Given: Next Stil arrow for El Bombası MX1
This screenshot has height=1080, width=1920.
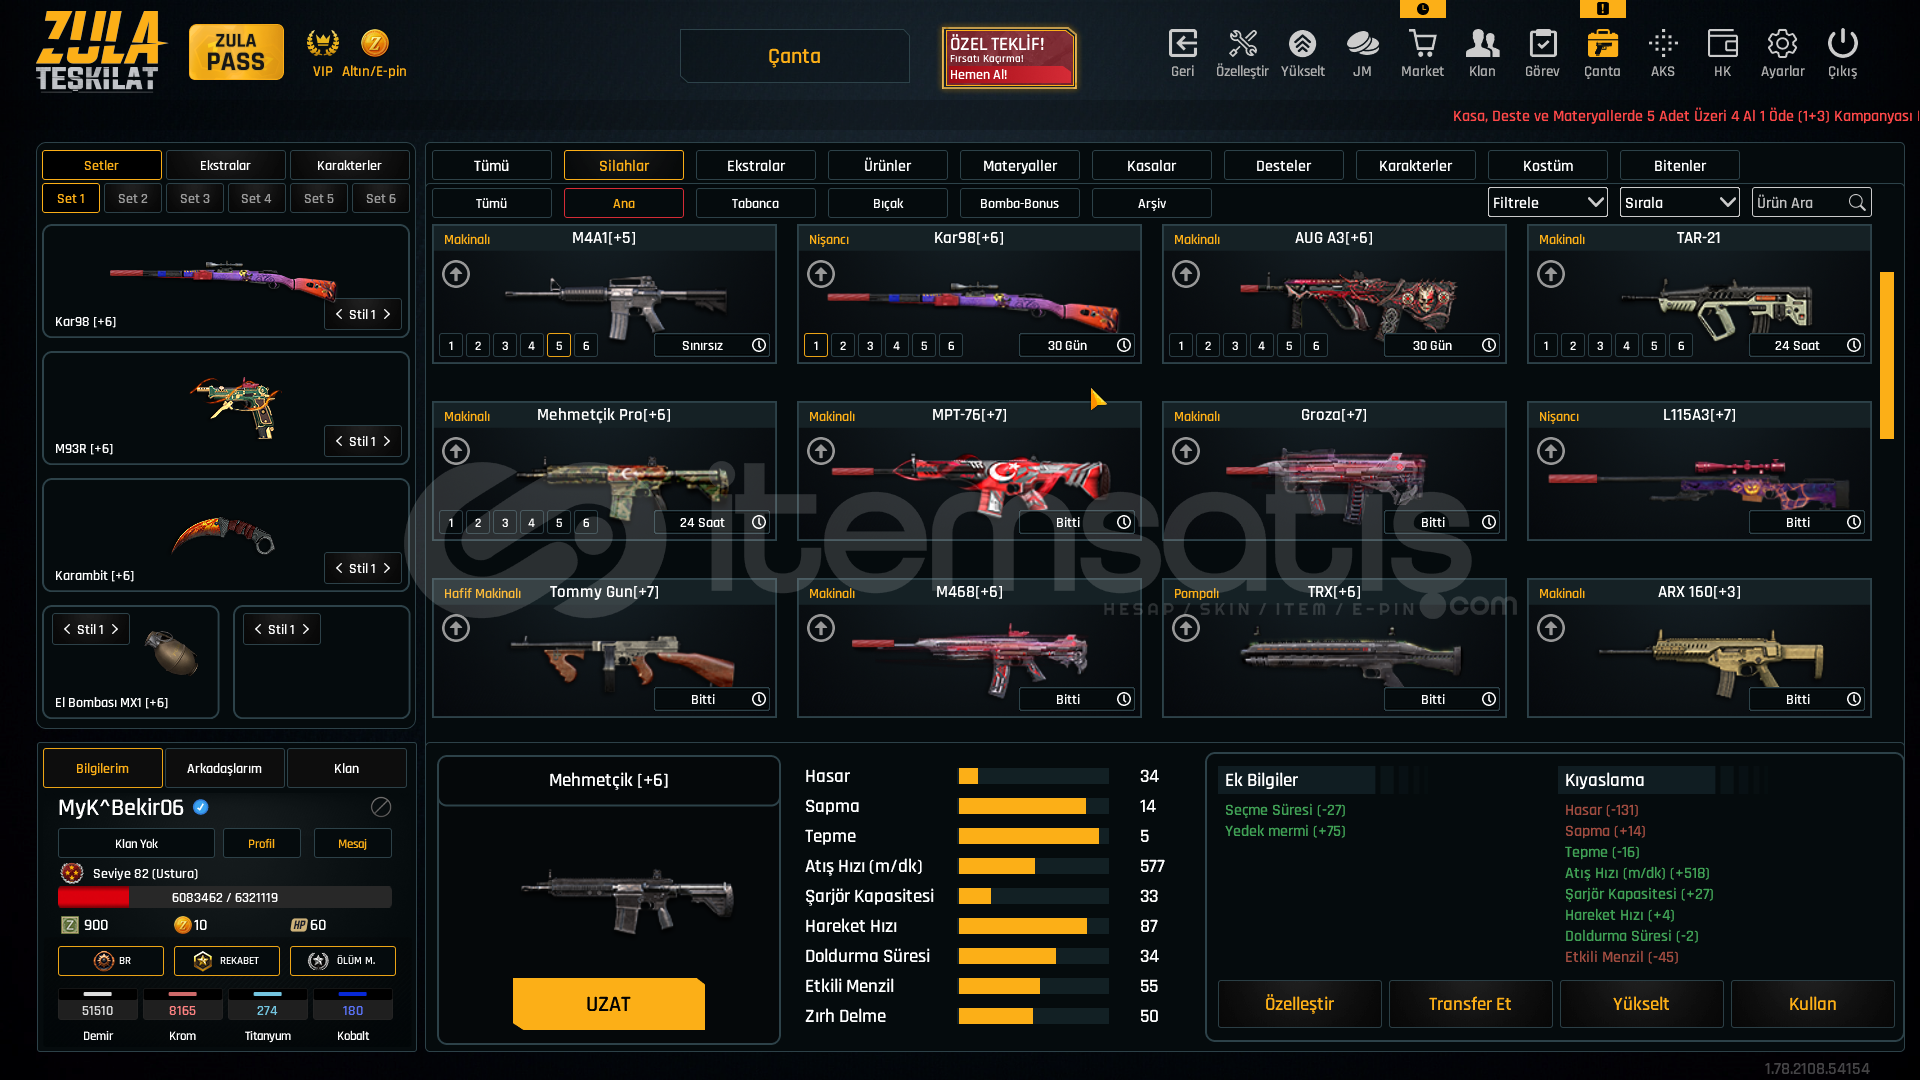Looking at the screenshot, I should (x=115, y=629).
